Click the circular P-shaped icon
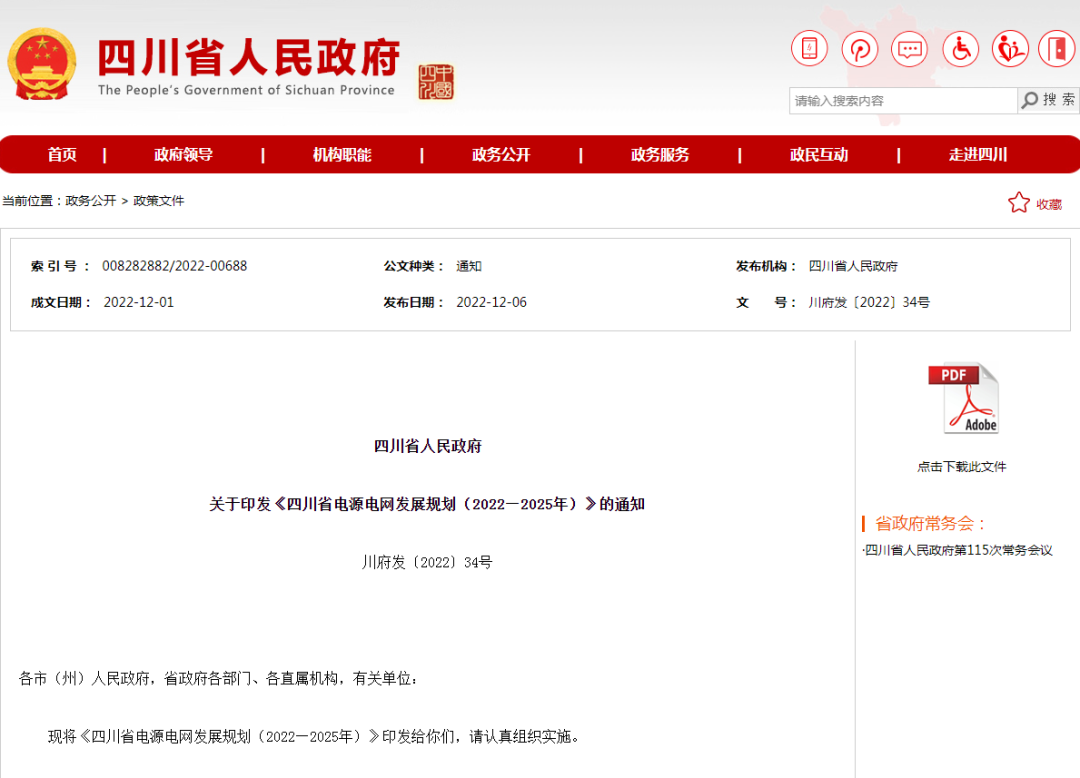The image size is (1080, 778). [859, 48]
